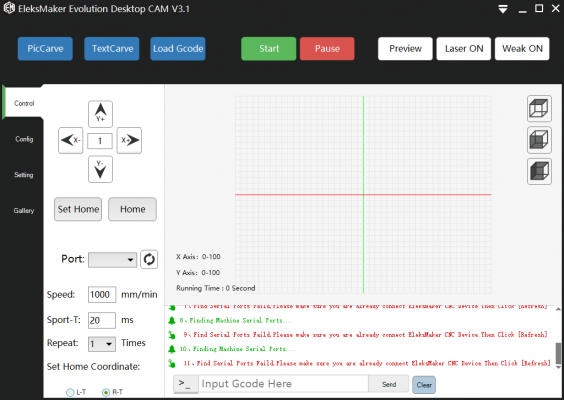Click hand icon on log line 11
This screenshot has width=564, height=400.
pos(172,364)
